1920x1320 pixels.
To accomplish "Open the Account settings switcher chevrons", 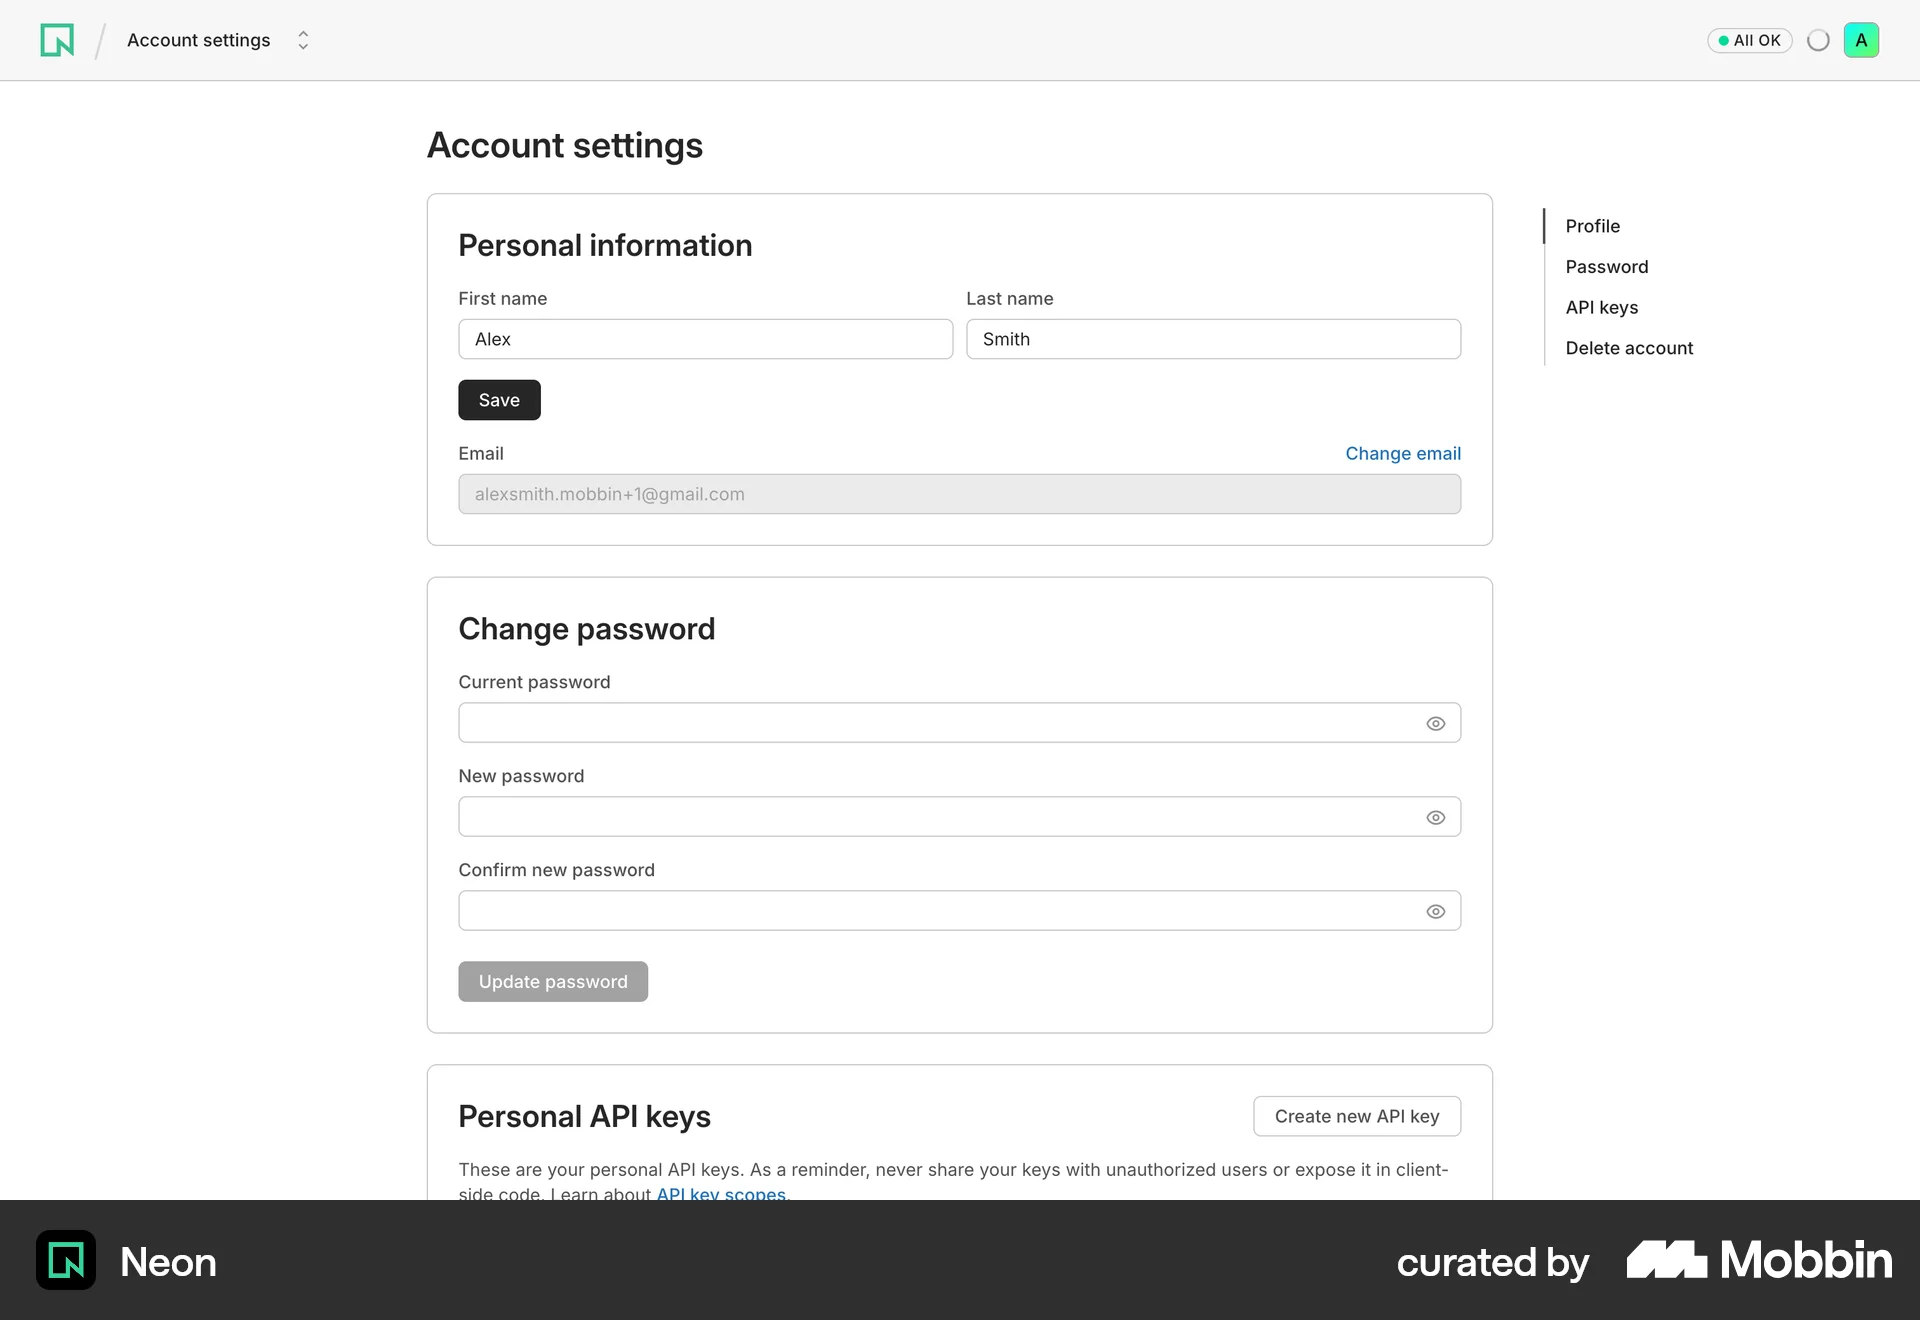I will (x=303, y=40).
